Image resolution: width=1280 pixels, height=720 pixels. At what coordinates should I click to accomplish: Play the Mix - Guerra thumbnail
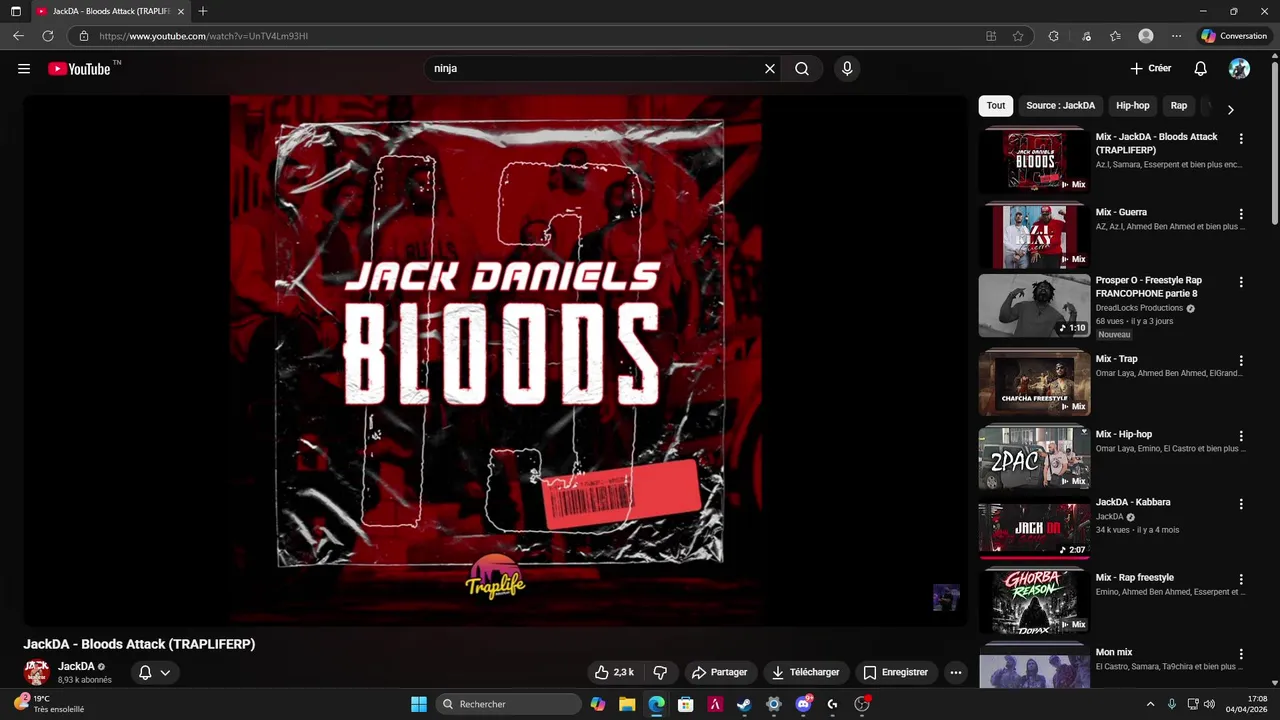(x=1034, y=236)
